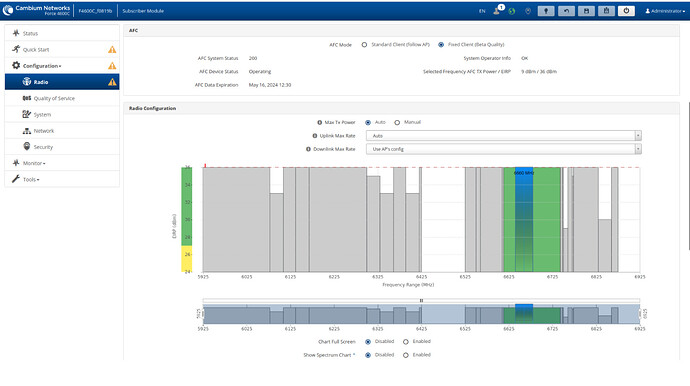Click the Max Tx Power info icon
The height and width of the screenshot is (386, 690).
pyautogui.click(x=319, y=122)
